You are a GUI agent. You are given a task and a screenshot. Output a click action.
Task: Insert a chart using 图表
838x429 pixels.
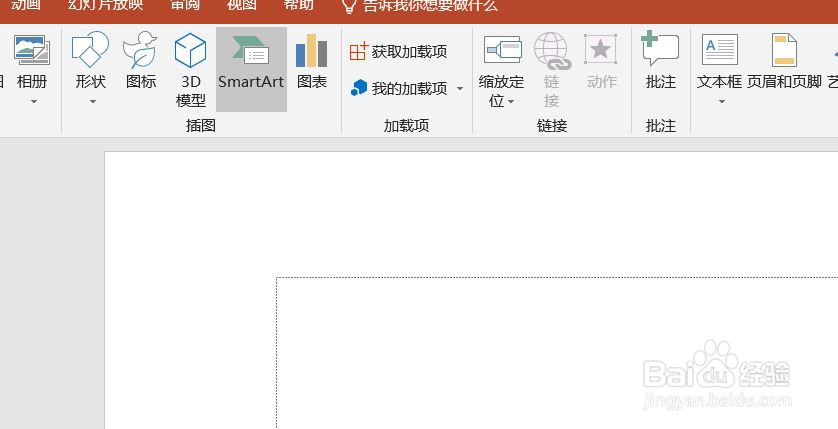312,60
